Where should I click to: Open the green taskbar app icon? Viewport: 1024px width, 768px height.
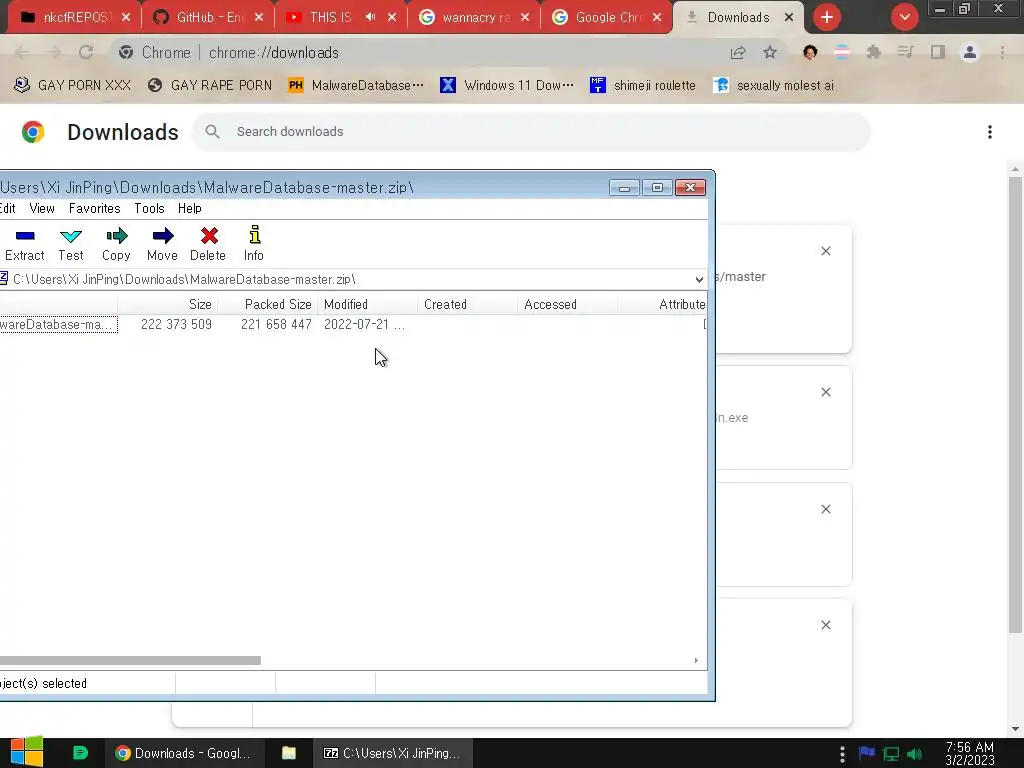(80, 753)
